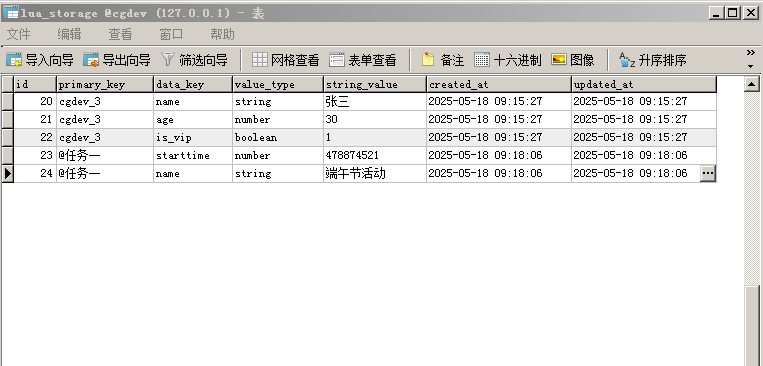This screenshot has height=366, width=763.
Task: Click the value_type column header
Action: coord(278,84)
